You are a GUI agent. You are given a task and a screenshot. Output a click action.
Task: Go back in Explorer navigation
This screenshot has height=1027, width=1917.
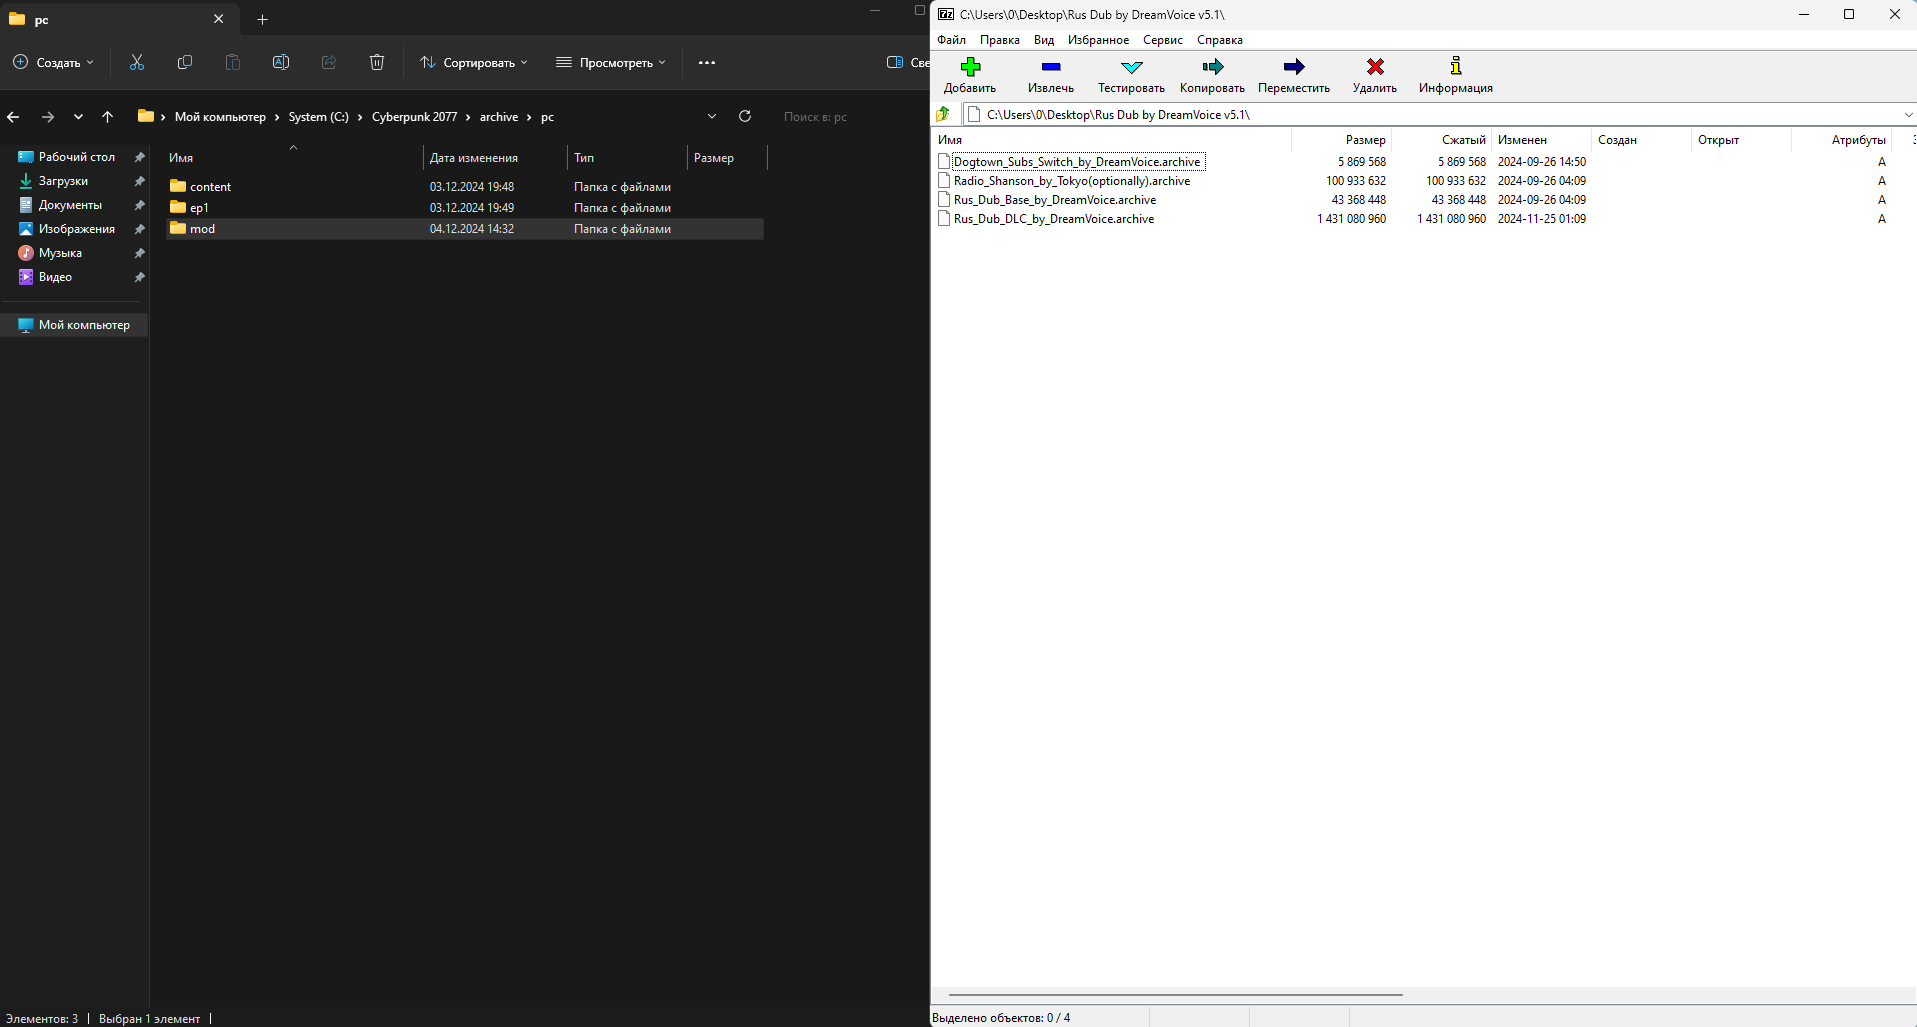point(13,117)
